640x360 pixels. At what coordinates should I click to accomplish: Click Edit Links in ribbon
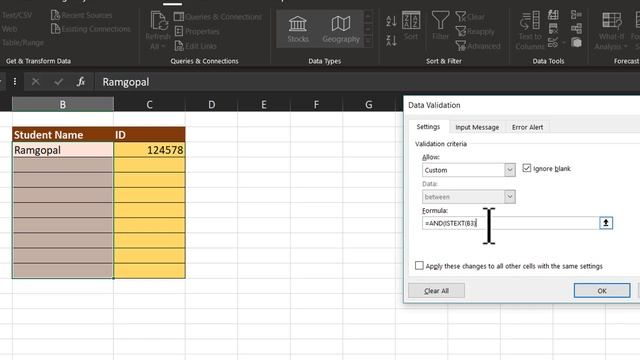196,46
